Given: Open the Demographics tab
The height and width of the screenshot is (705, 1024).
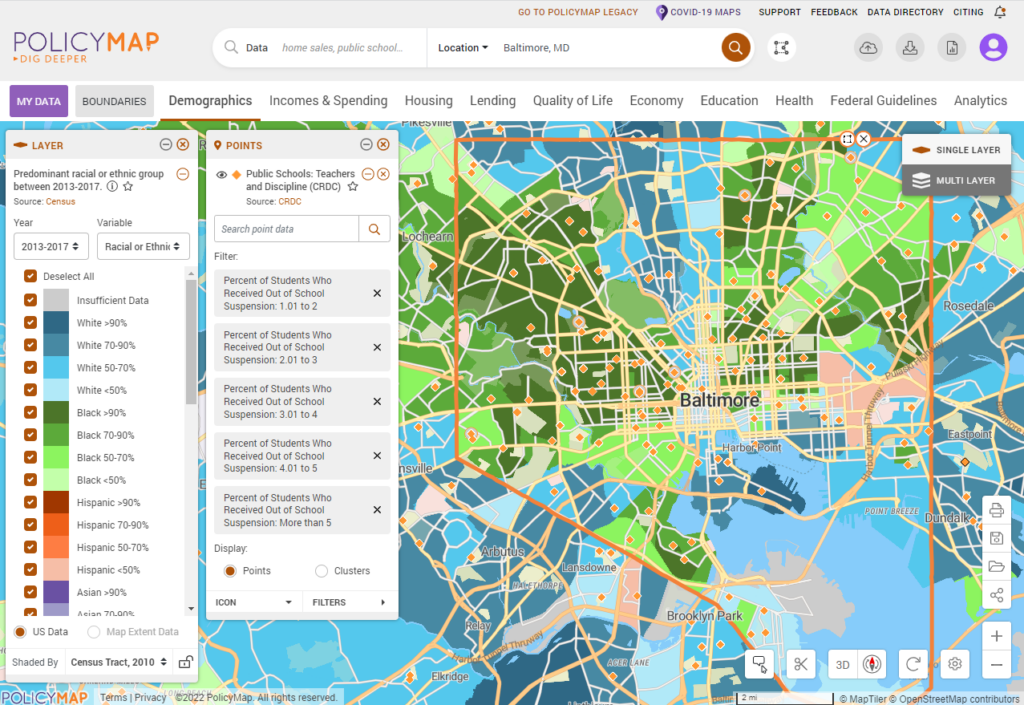Looking at the screenshot, I should tap(210, 101).
